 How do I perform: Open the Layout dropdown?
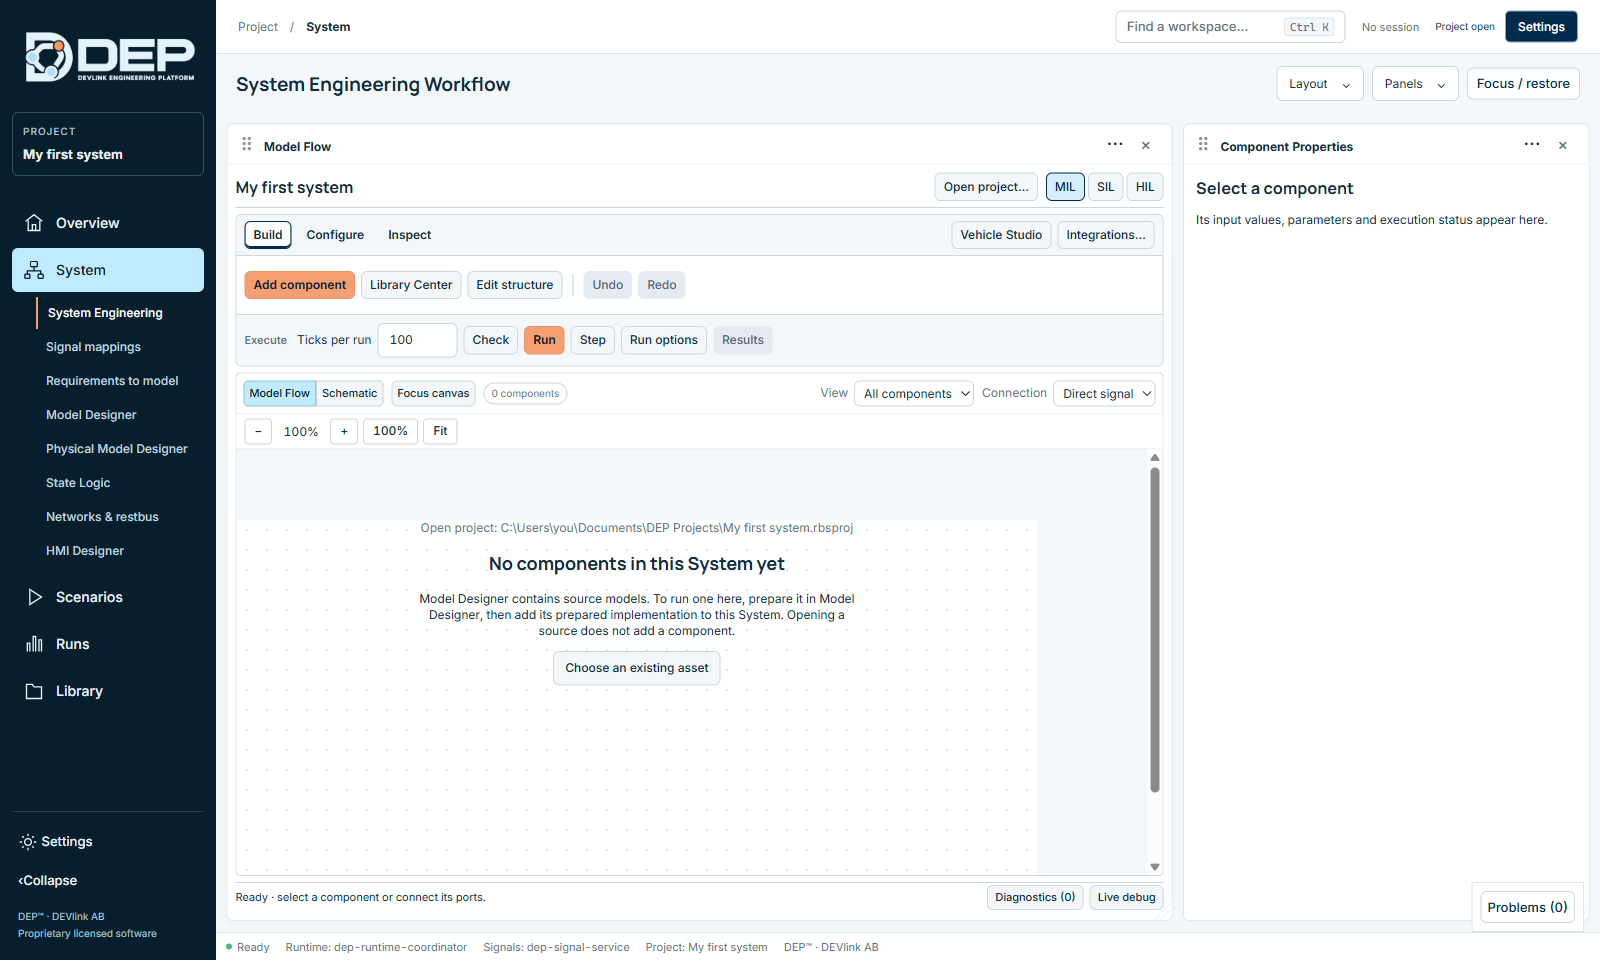point(1320,84)
